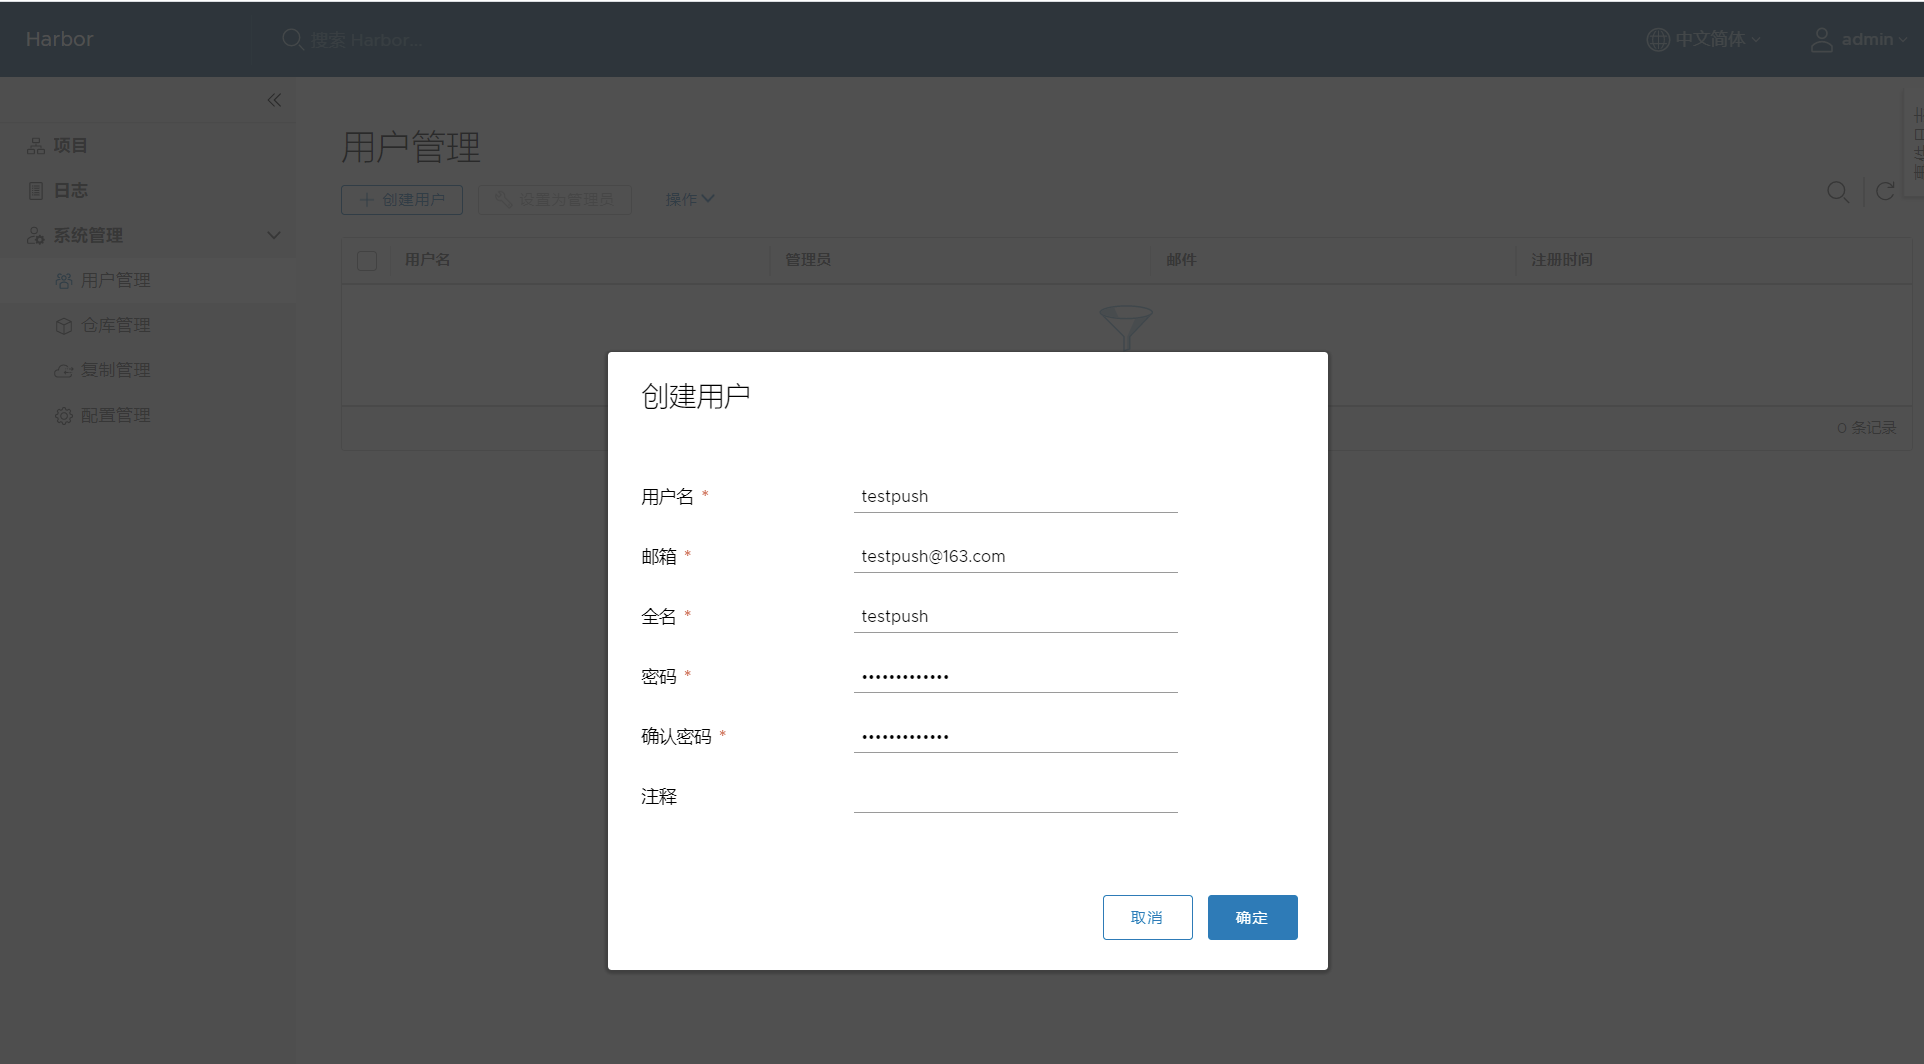Click the globe language icon
1924x1064 pixels.
point(1657,39)
